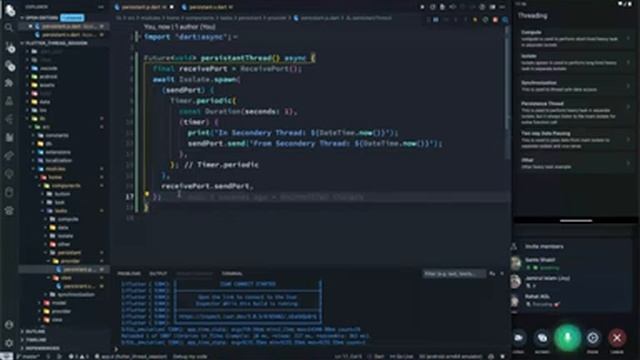The width and height of the screenshot is (640, 360).
Task: Open the PROBLEMS panel tab
Action: 129,273
